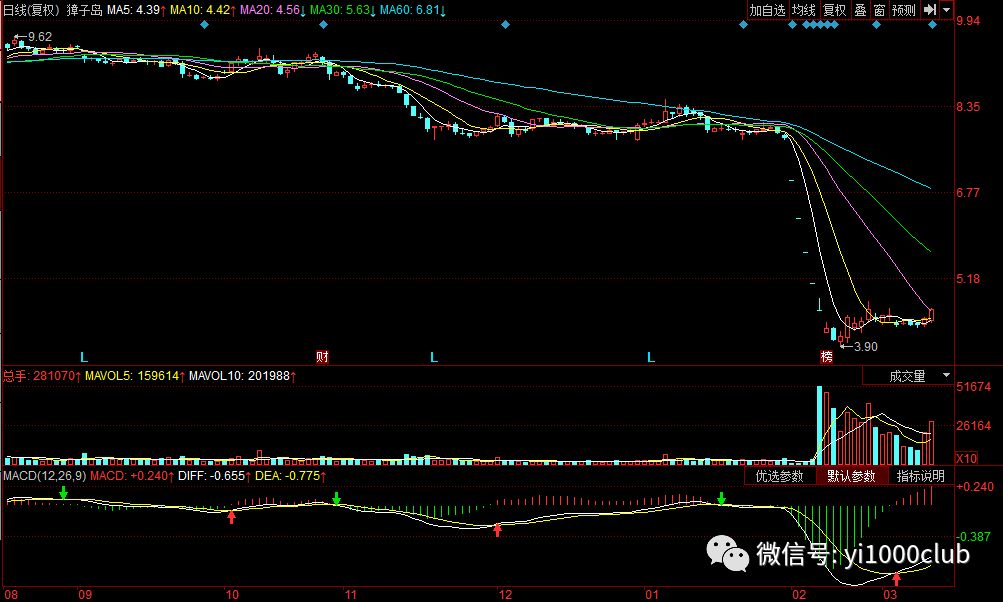
Task: Click the 9.94 price axis label
Action: [968, 21]
